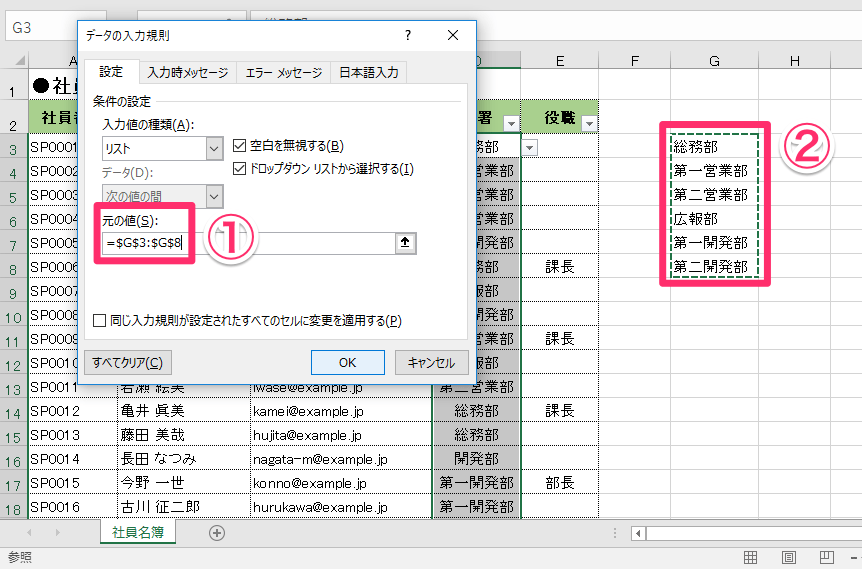Click cell containing 第二営業部 in column G

(714, 195)
